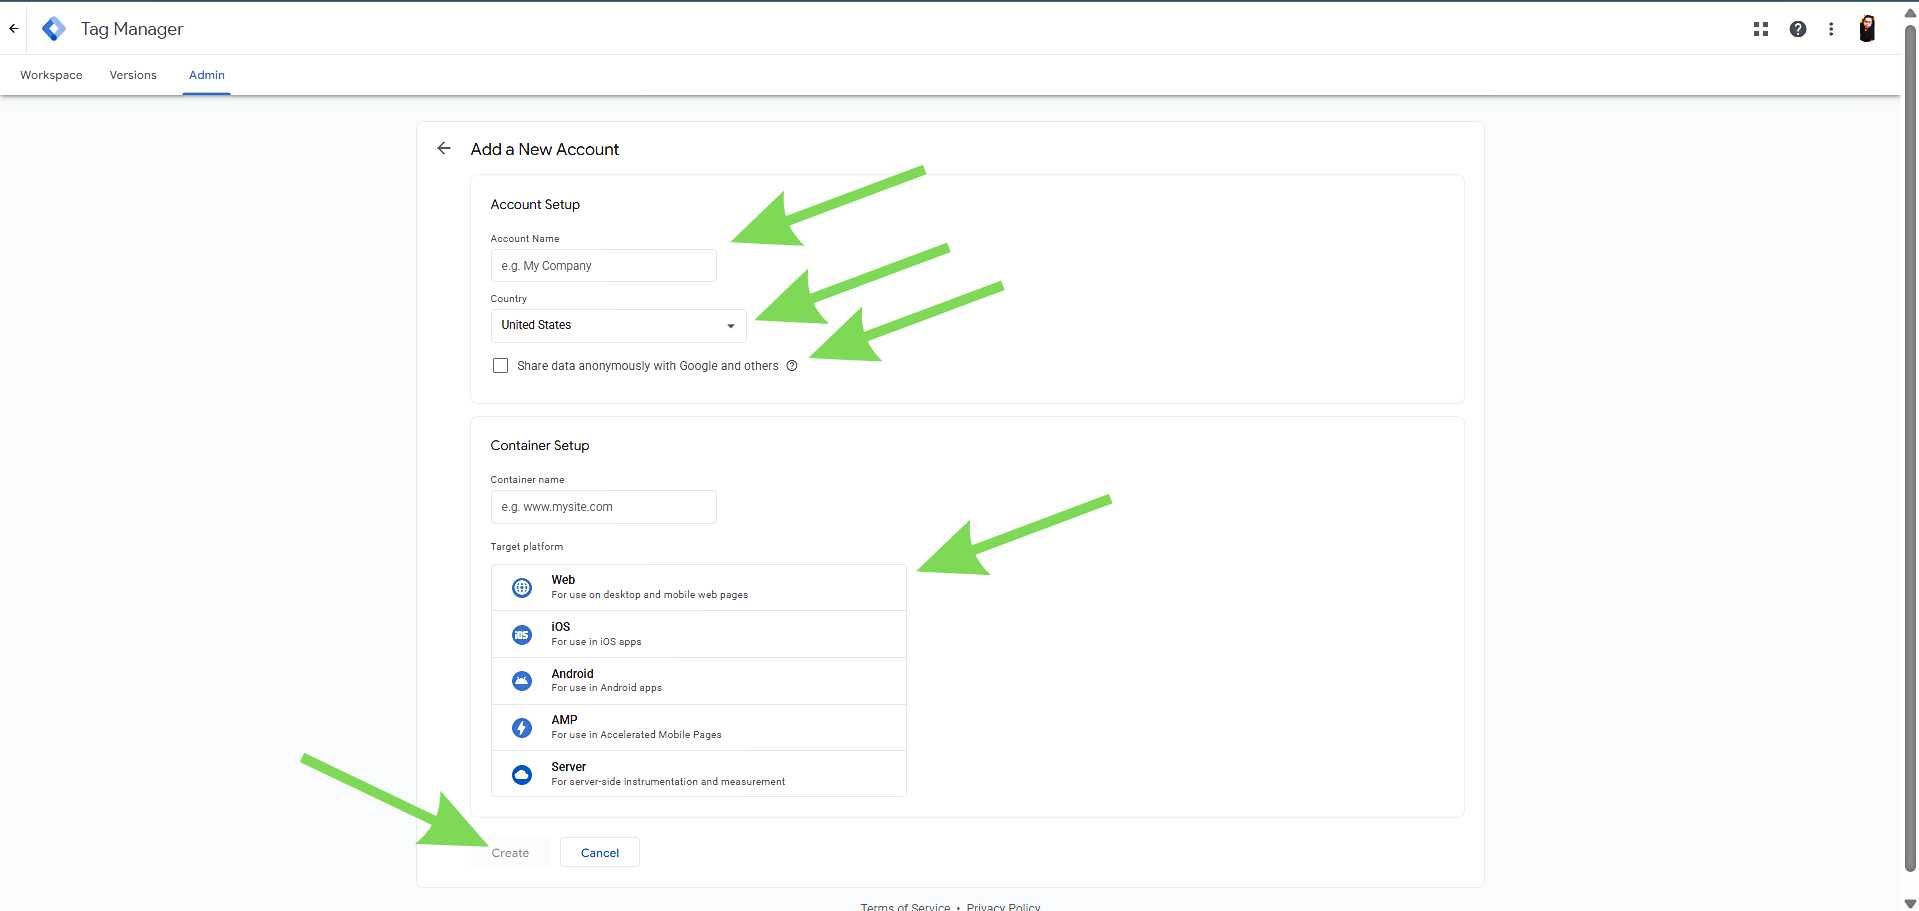
Task: Open the Google apps grid icon
Action: click(1760, 29)
